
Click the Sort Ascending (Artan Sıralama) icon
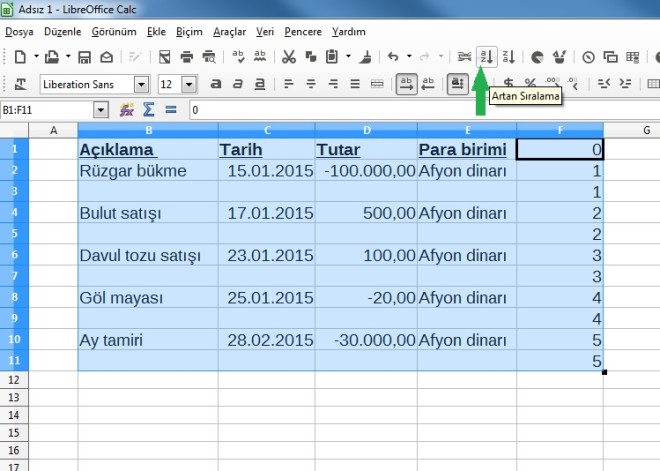[x=487, y=57]
